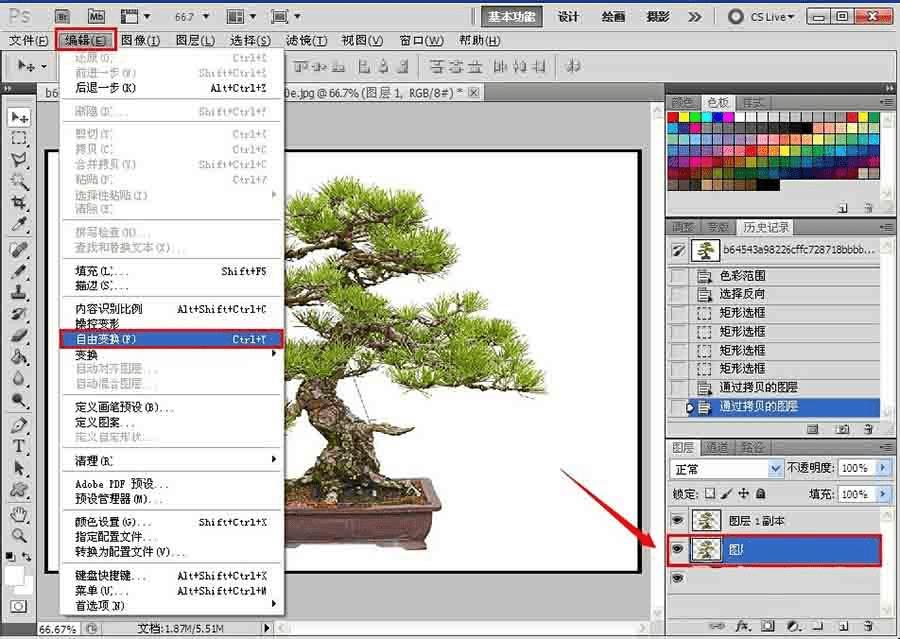Select the Custom Shape tool

[19, 490]
